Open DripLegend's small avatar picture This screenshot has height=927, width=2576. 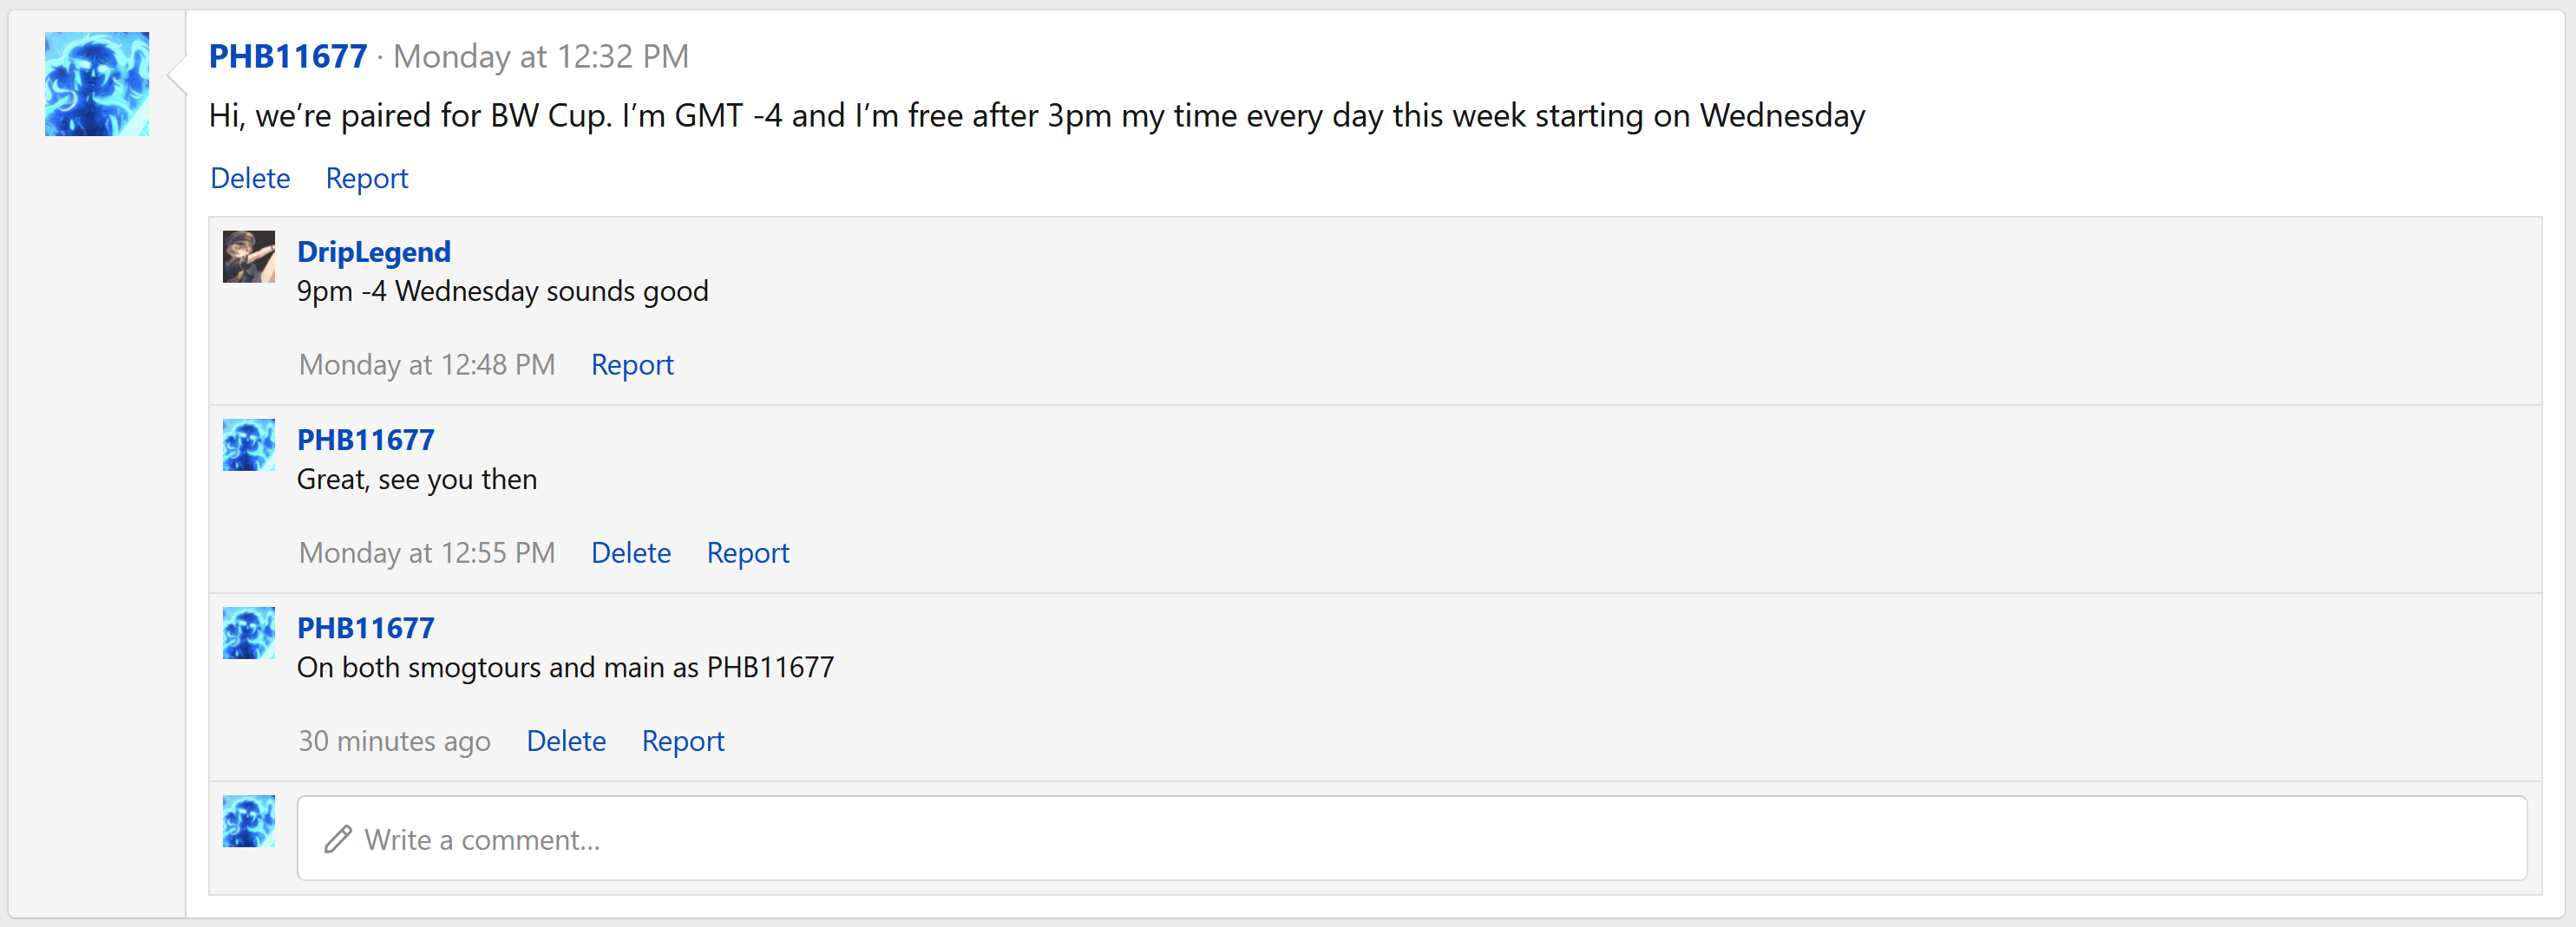tap(248, 257)
